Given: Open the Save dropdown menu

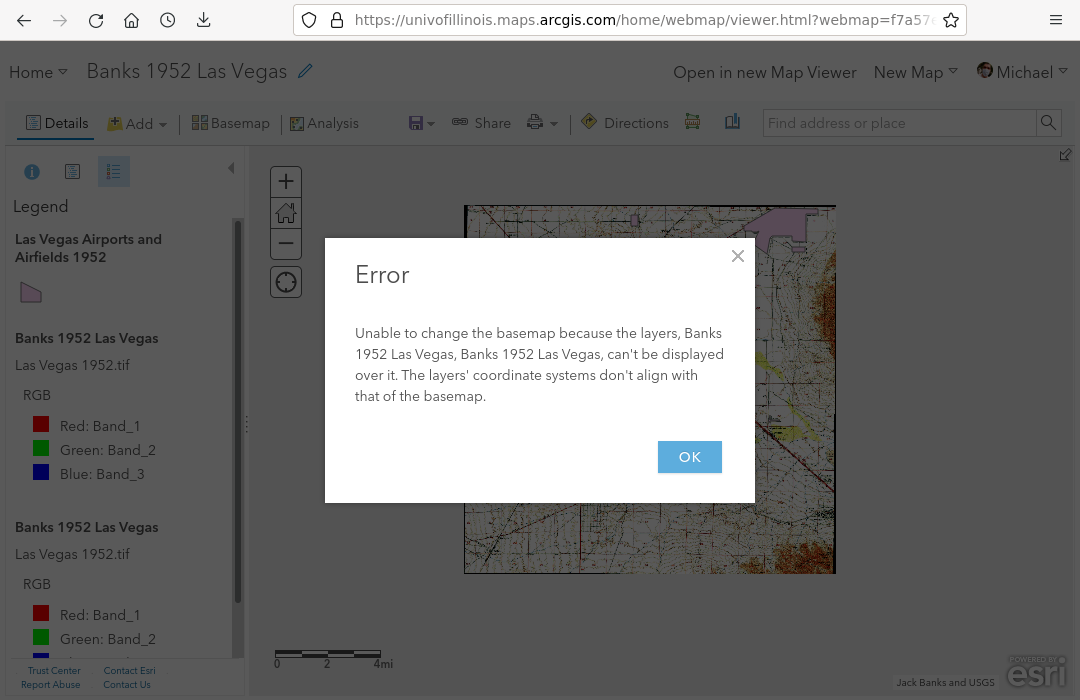Looking at the screenshot, I should click(x=422, y=123).
